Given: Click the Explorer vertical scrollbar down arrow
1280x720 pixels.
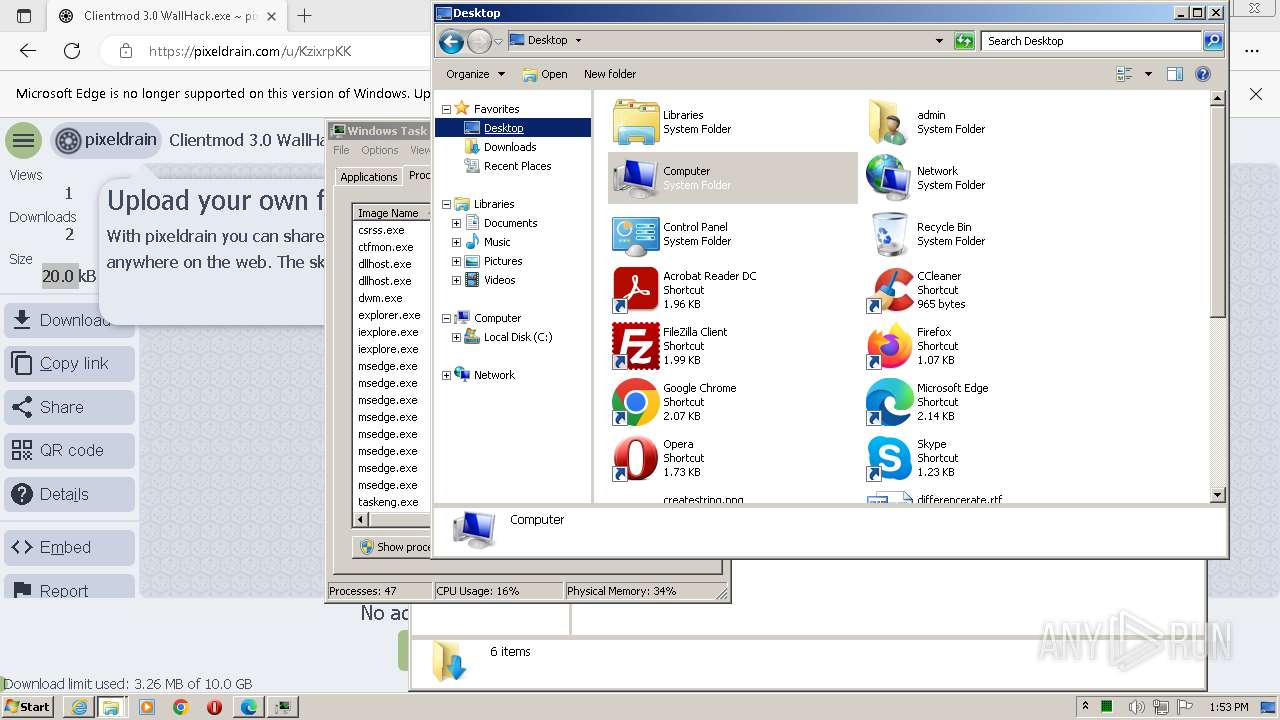Looking at the screenshot, I should pos(1217,495).
